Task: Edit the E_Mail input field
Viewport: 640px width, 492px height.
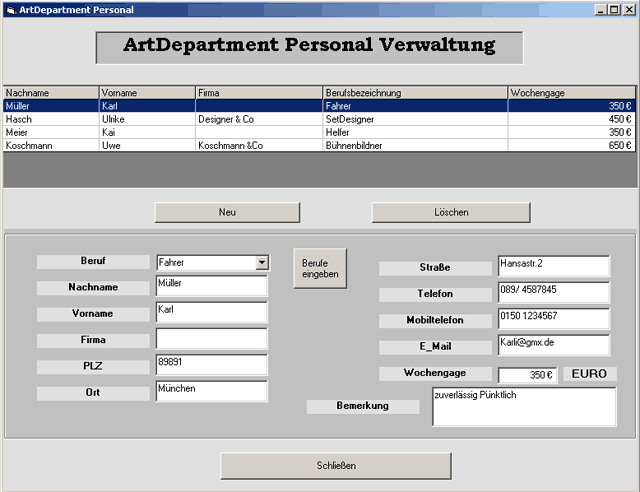Action: click(x=553, y=344)
